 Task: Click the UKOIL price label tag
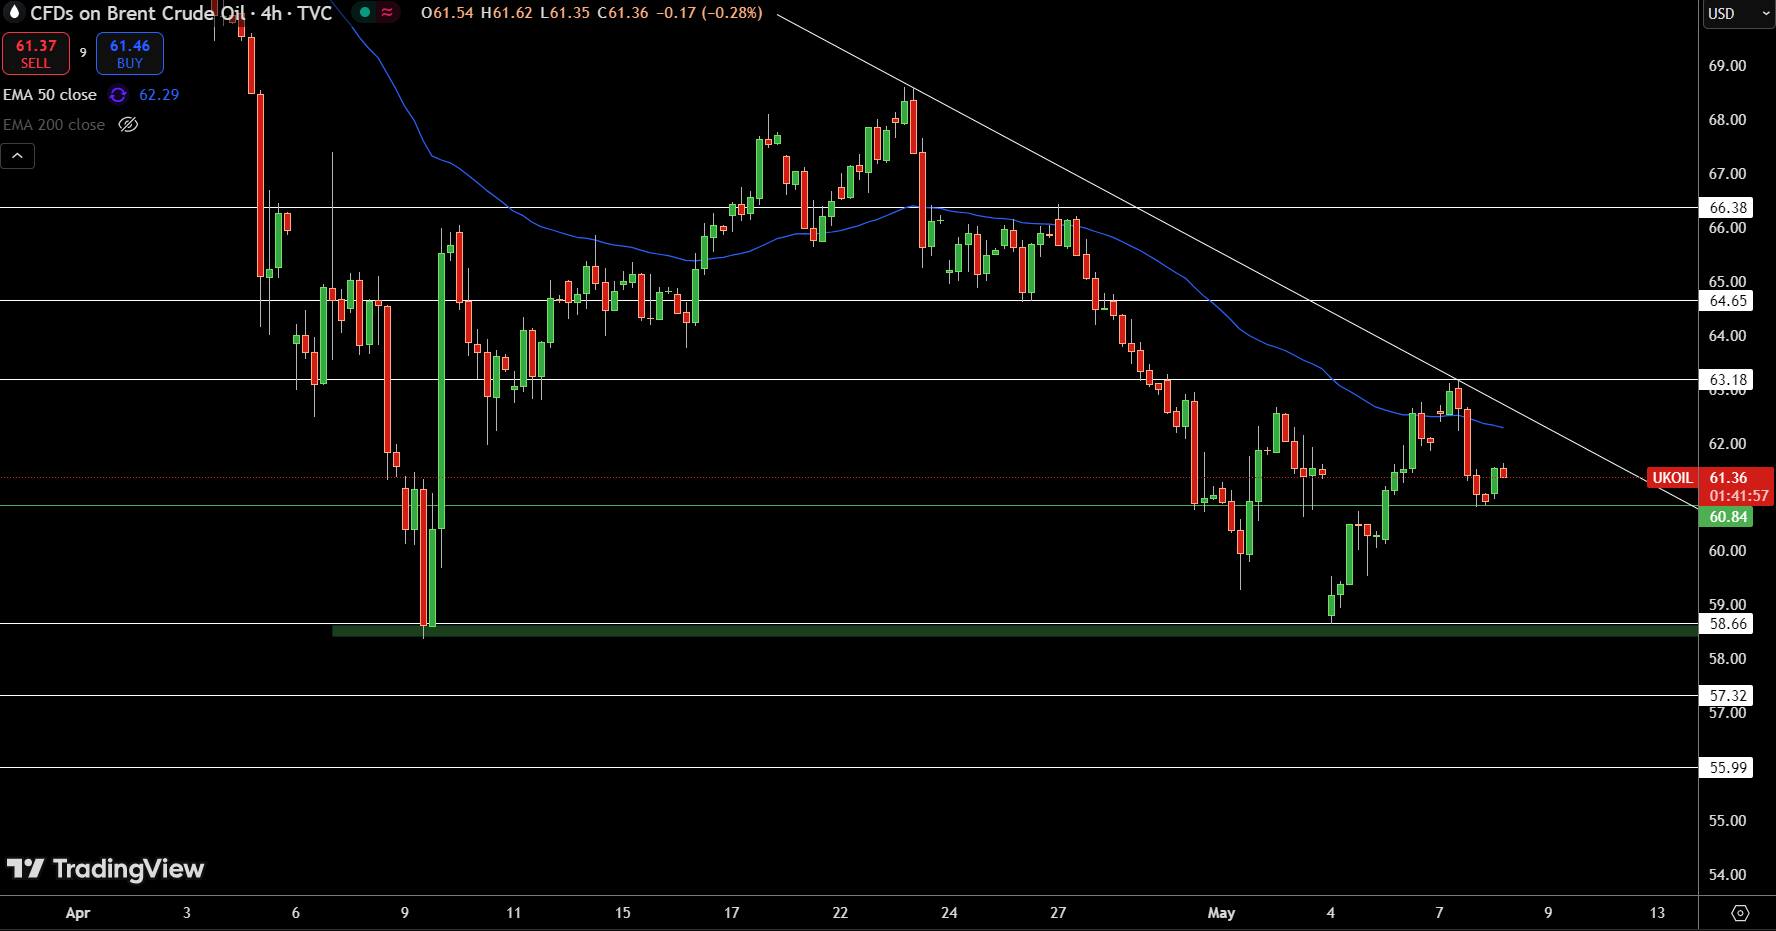pyautogui.click(x=1672, y=478)
